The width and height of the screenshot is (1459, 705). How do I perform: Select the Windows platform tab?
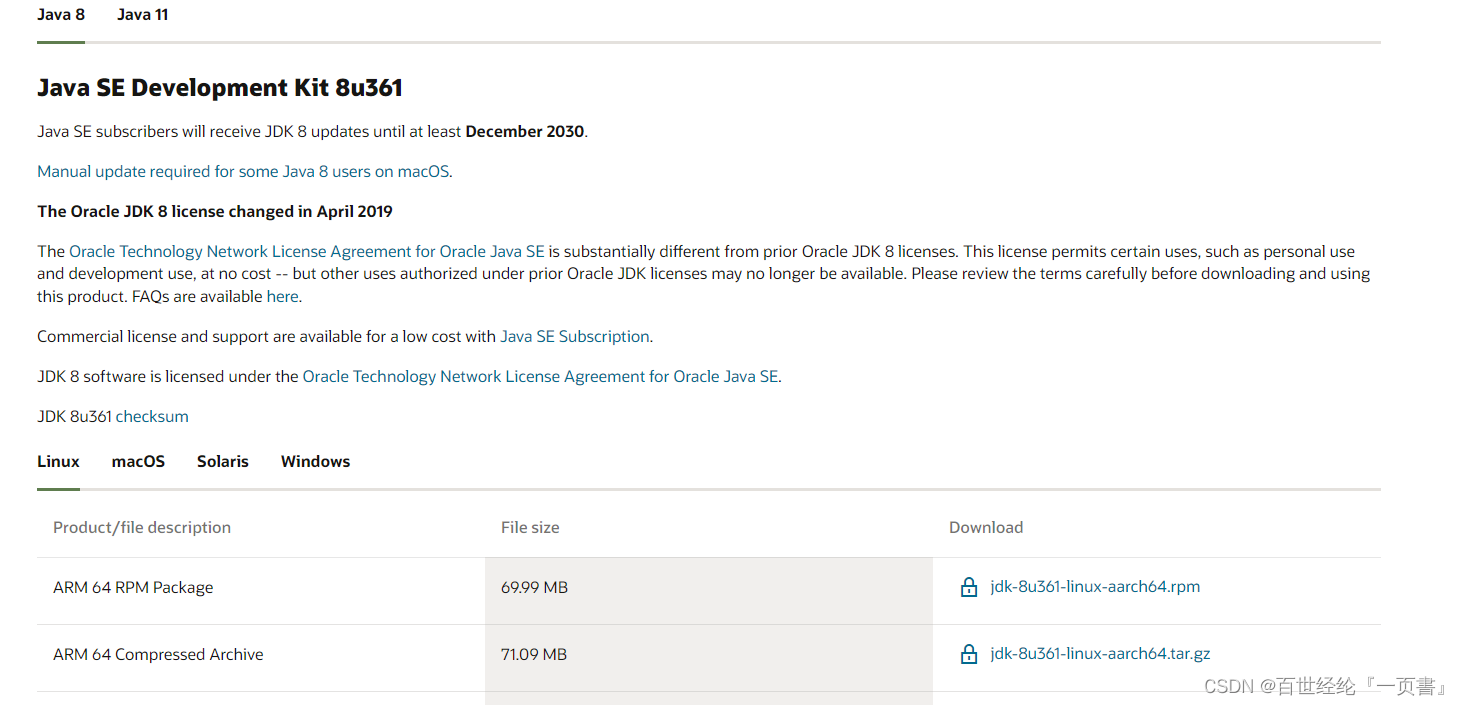pyautogui.click(x=315, y=461)
